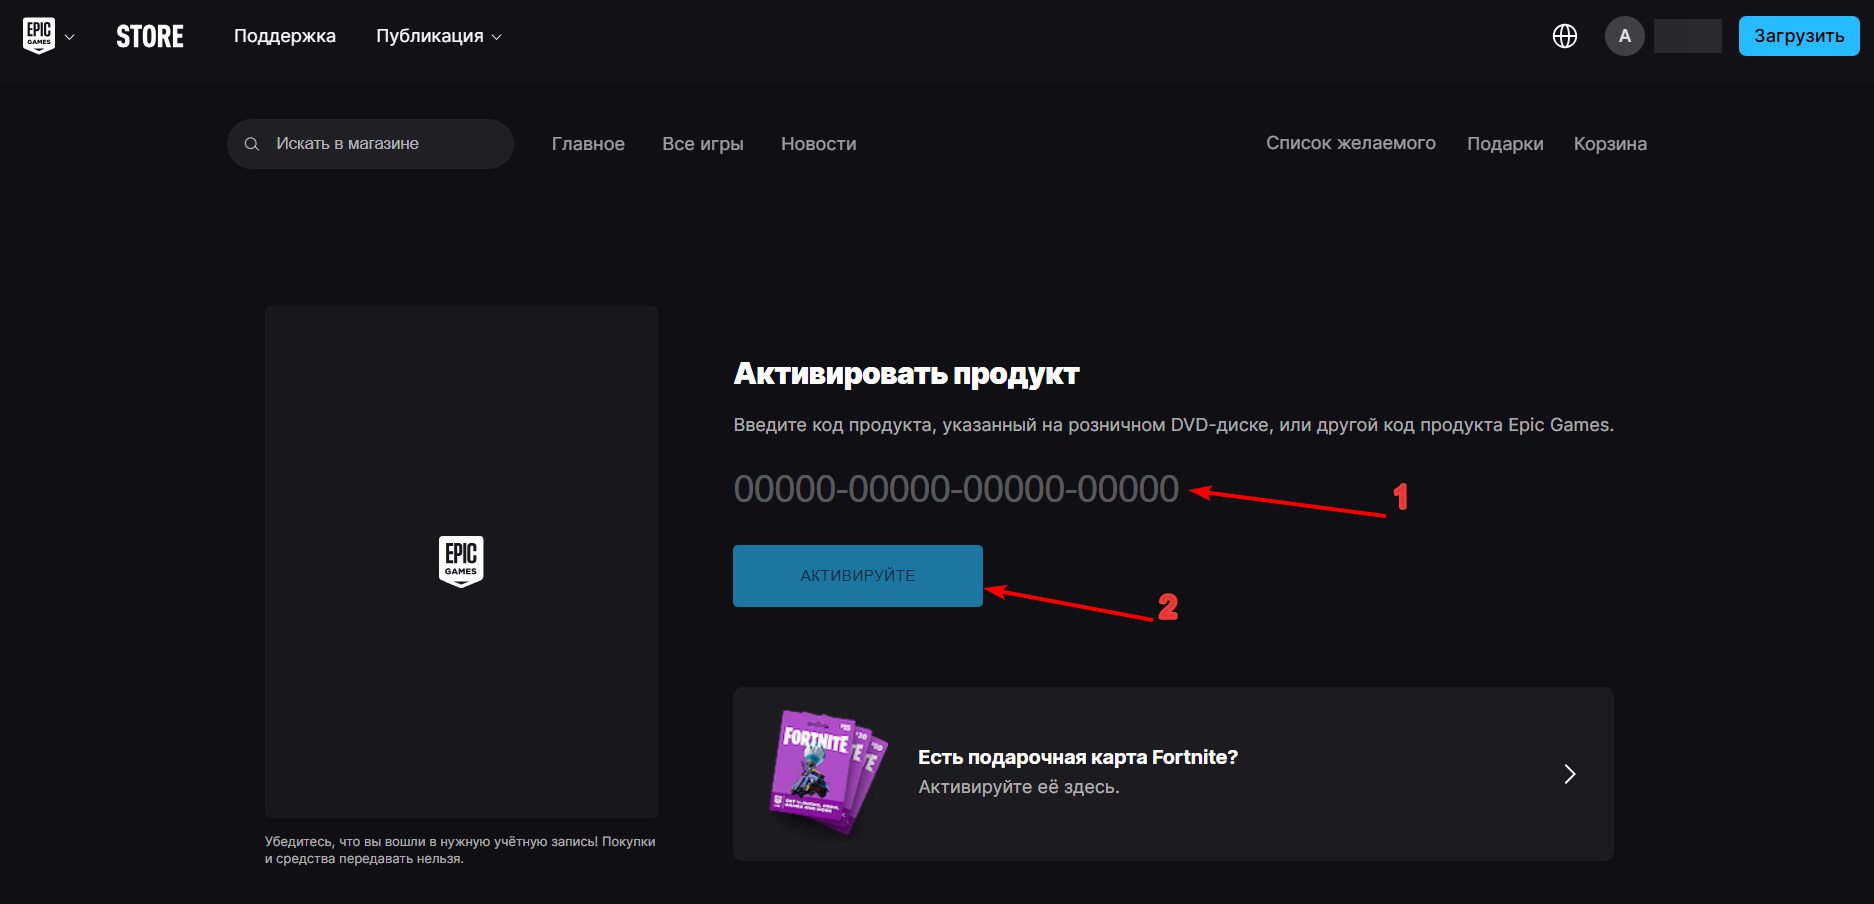
Task: Open the language selector globe icon
Action: coord(1563,35)
